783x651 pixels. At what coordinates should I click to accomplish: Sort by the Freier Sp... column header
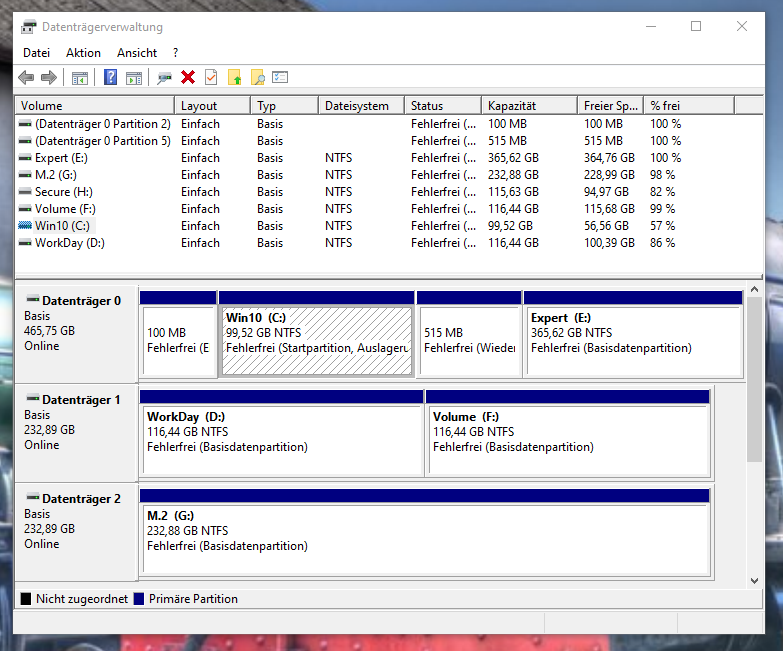click(x=610, y=106)
